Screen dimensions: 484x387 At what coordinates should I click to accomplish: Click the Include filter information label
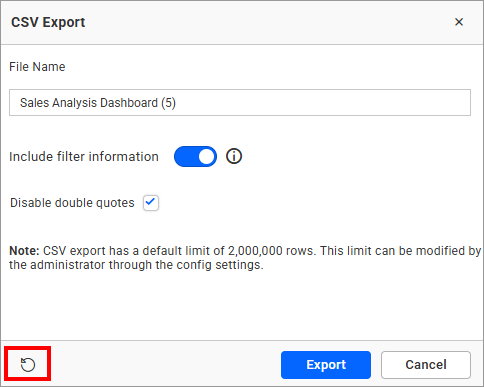[x=84, y=157]
